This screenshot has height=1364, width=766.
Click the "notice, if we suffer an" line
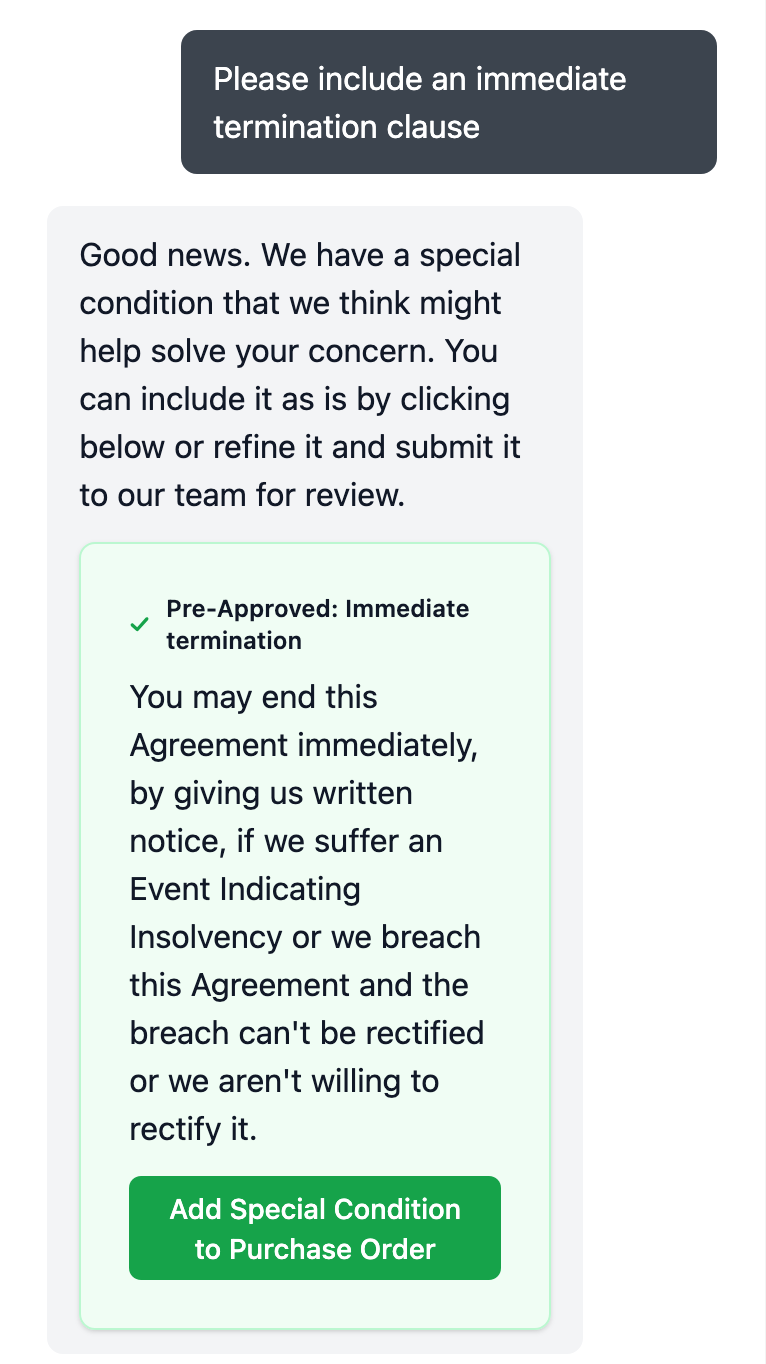(x=286, y=841)
